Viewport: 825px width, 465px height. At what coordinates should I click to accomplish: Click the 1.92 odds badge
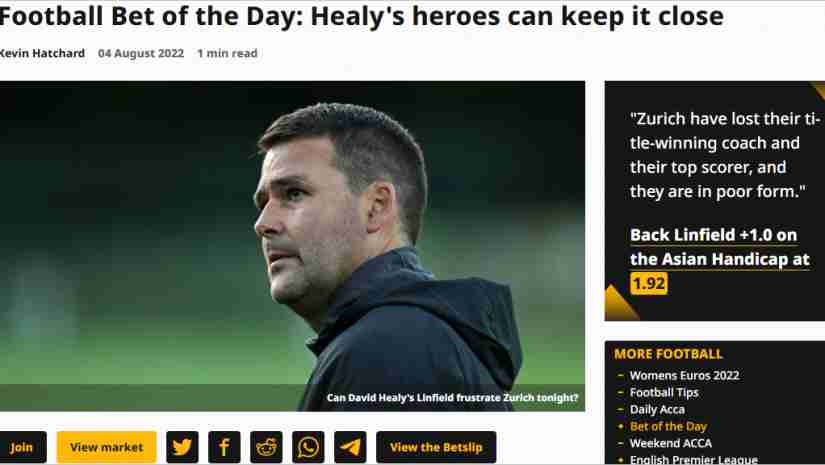(649, 284)
